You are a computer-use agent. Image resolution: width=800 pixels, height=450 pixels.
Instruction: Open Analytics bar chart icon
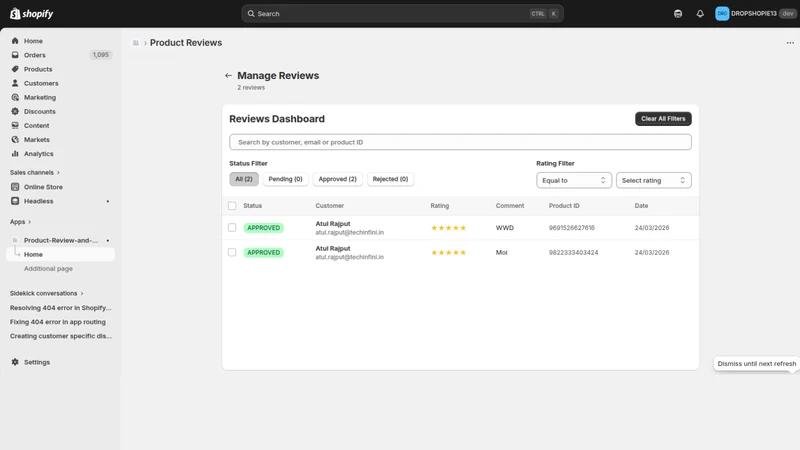pyautogui.click(x=15, y=154)
